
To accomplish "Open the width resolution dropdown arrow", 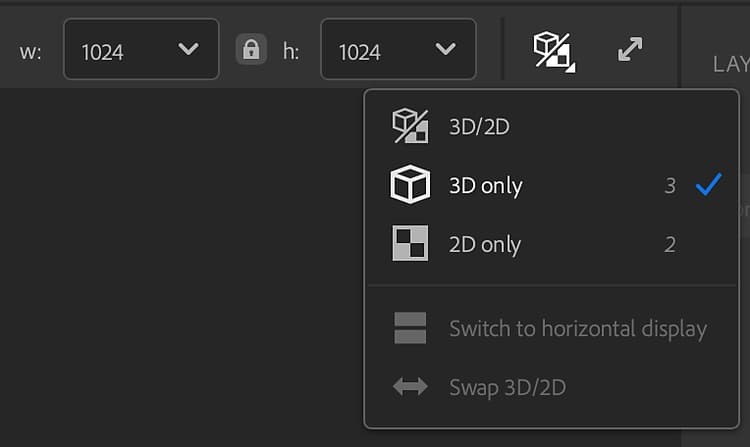I will (x=188, y=49).
